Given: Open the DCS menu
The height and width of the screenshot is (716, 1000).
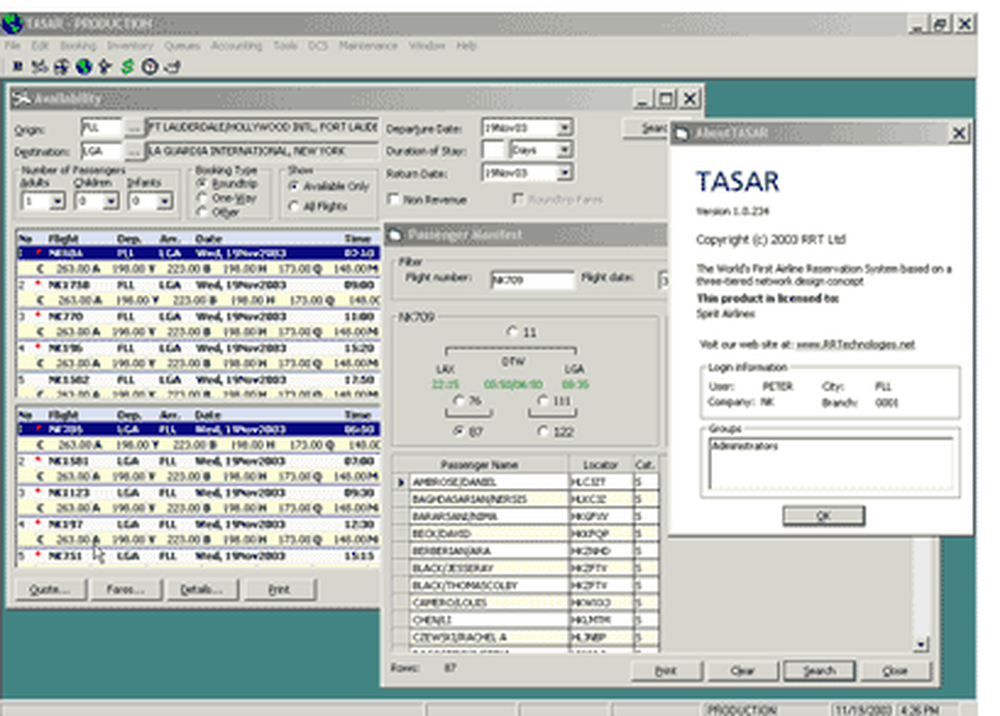Looking at the screenshot, I should pos(318,46).
